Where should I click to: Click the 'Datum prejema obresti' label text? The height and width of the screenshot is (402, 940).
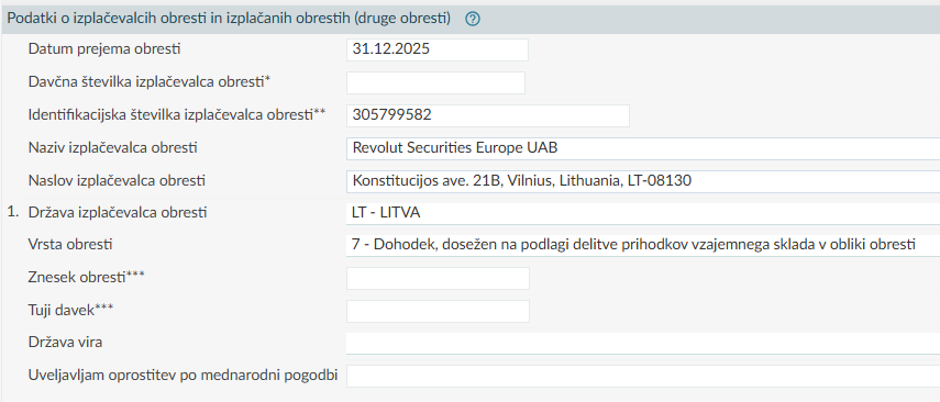108,49
